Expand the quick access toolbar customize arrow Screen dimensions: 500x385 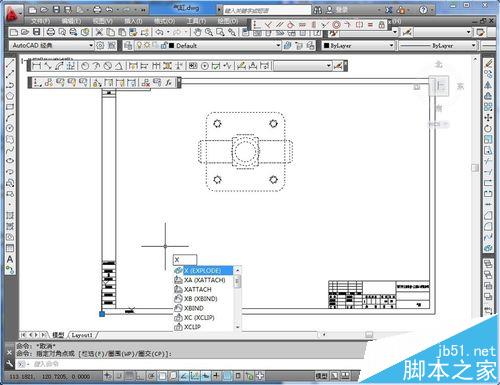(143, 10)
